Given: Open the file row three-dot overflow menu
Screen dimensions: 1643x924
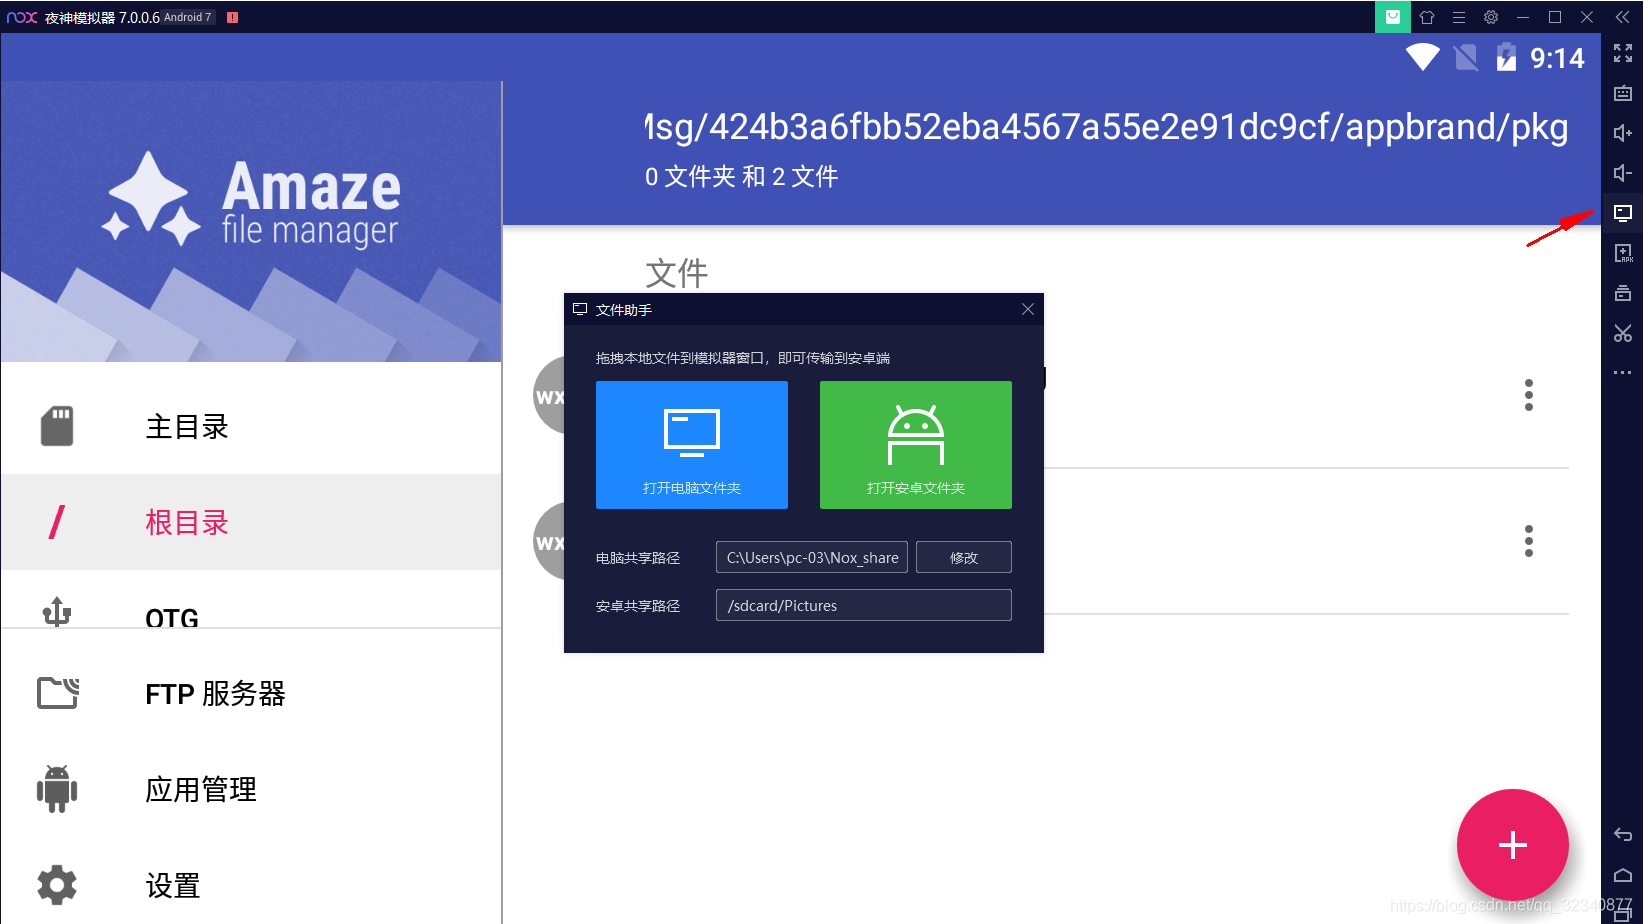Looking at the screenshot, I should coord(1529,395).
